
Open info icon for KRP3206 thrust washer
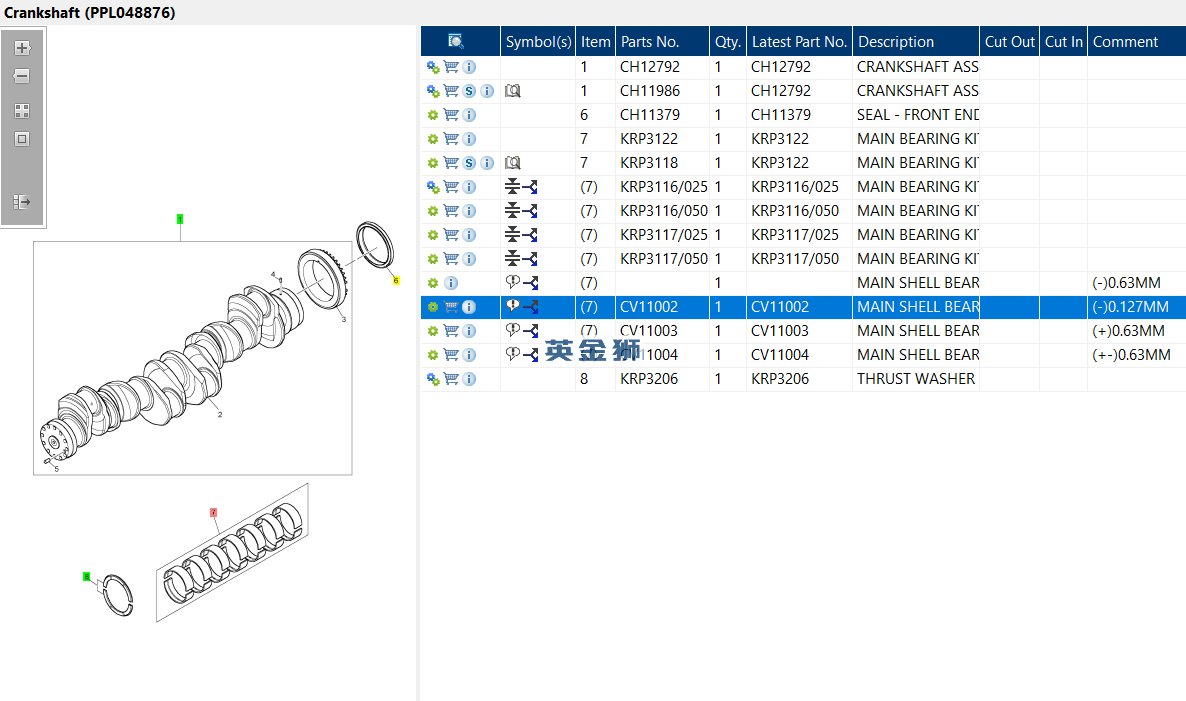(x=469, y=379)
